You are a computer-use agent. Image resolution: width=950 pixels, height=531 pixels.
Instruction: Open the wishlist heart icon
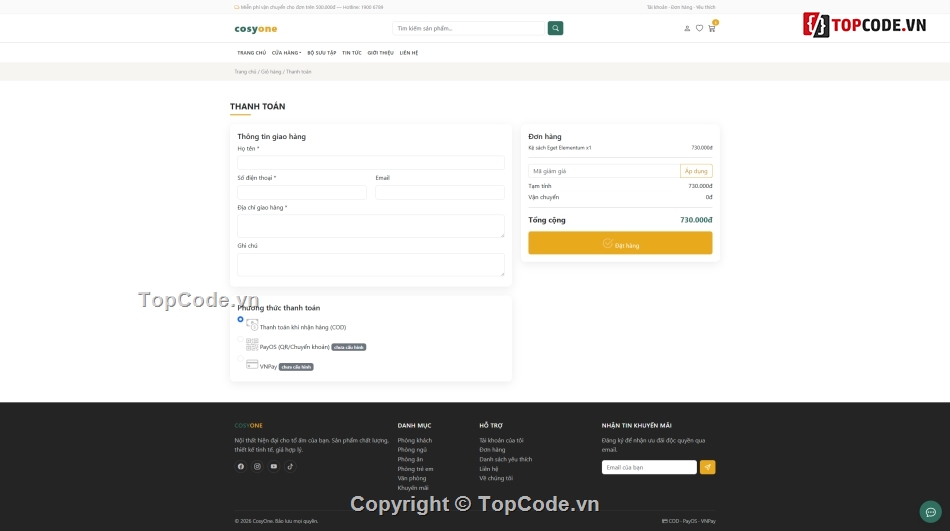pos(699,28)
